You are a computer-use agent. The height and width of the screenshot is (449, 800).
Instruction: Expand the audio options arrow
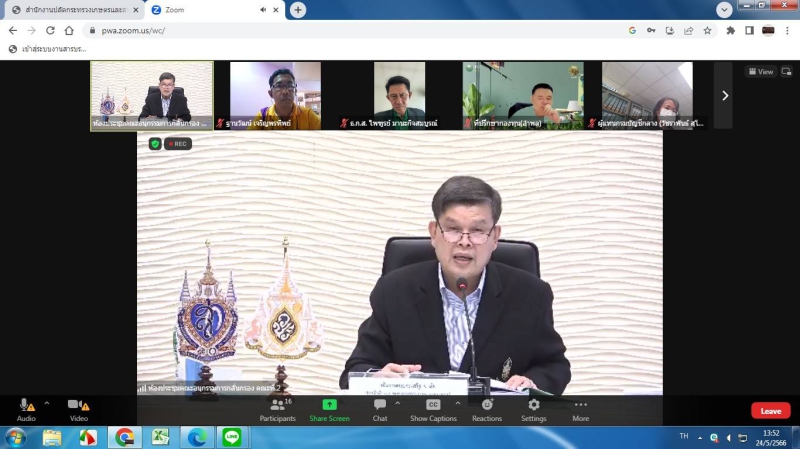click(46, 402)
